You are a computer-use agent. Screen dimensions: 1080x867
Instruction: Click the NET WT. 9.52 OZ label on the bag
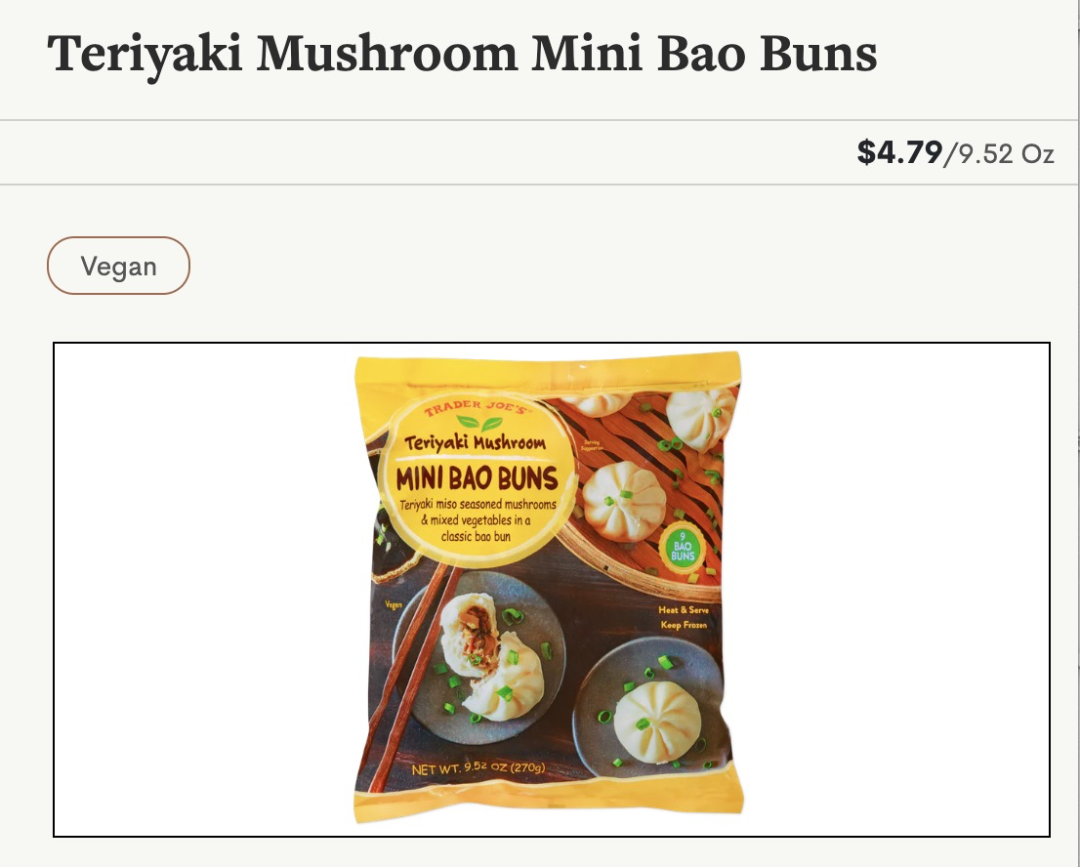[478, 768]
